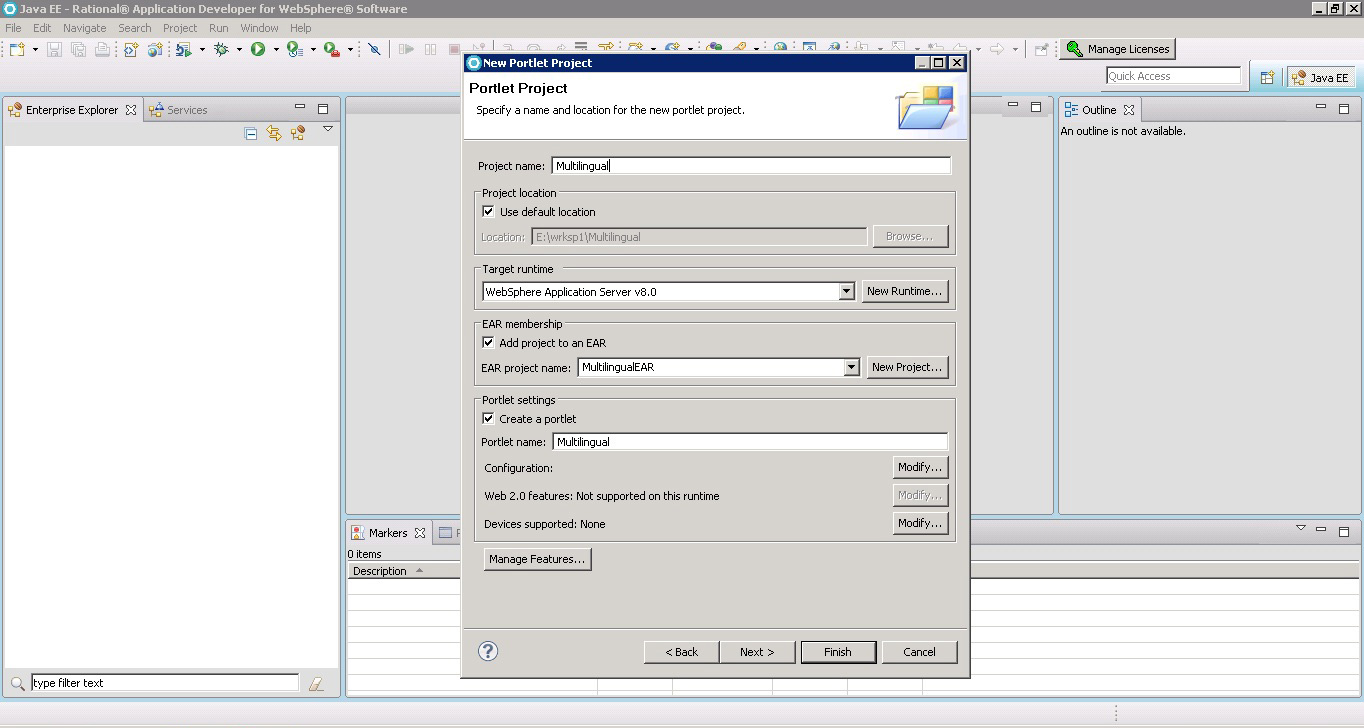The image size is (1364, 728).
Task: Click Collapse All in Enterprise Explorer
Action: [x=251, y=133]
